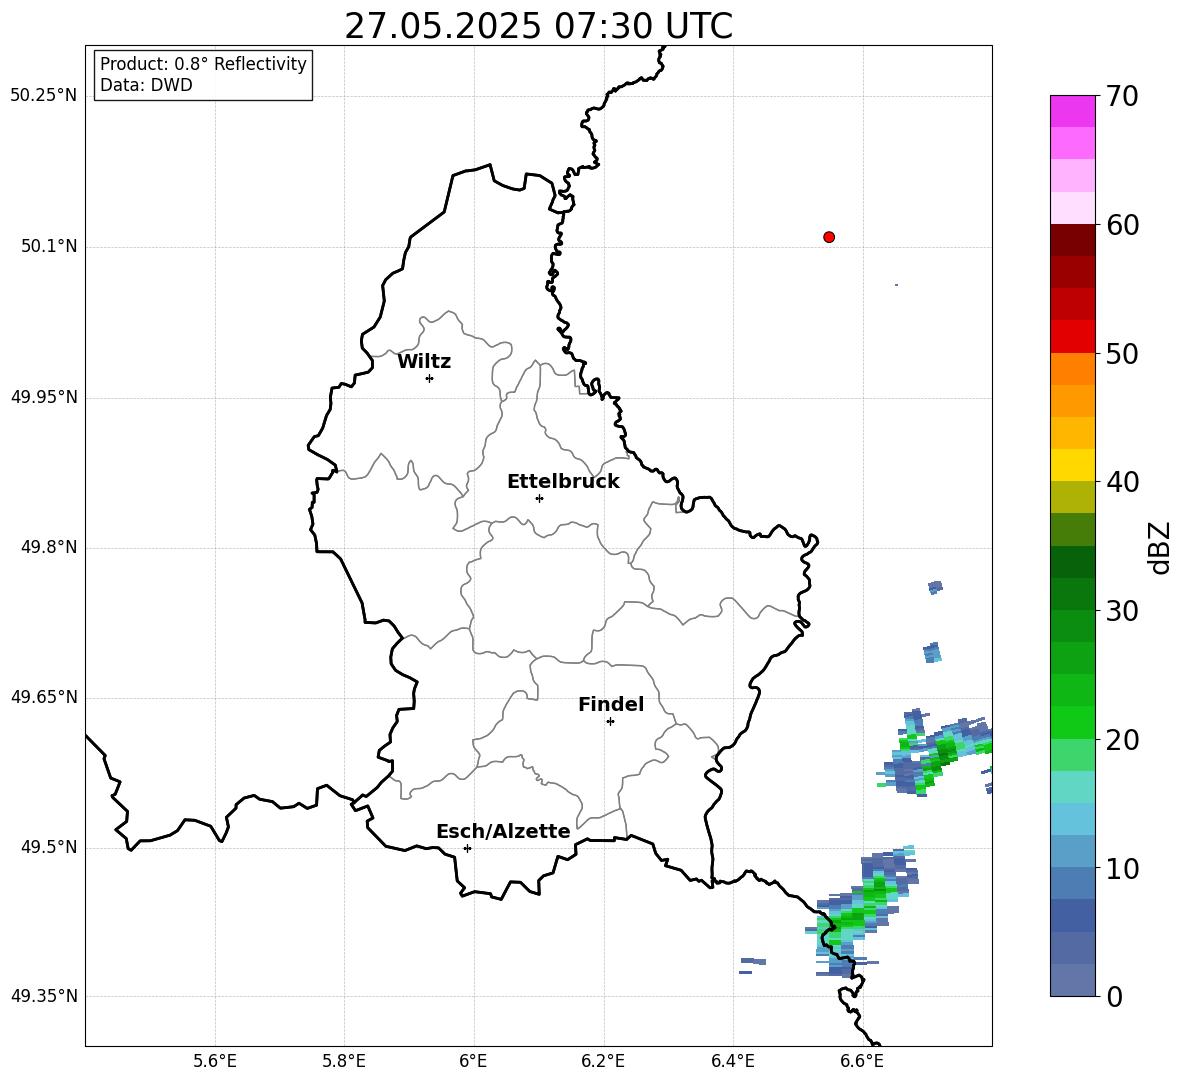The height and width of the screenshot is (1081, 1184).
Task: Click the colorbar tick label 50
Action: pos(1122,353)
